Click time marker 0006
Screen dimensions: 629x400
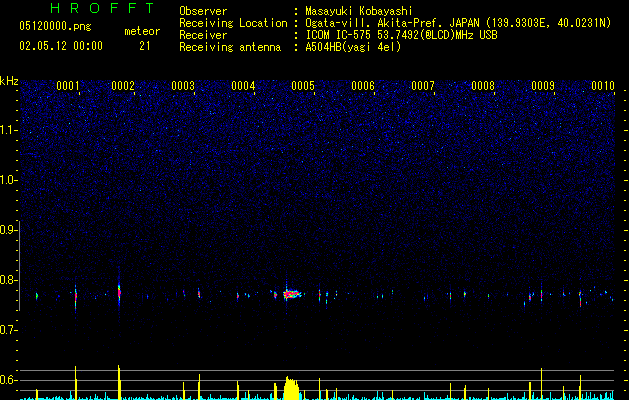pyautogui.click(x=363, y=86)
